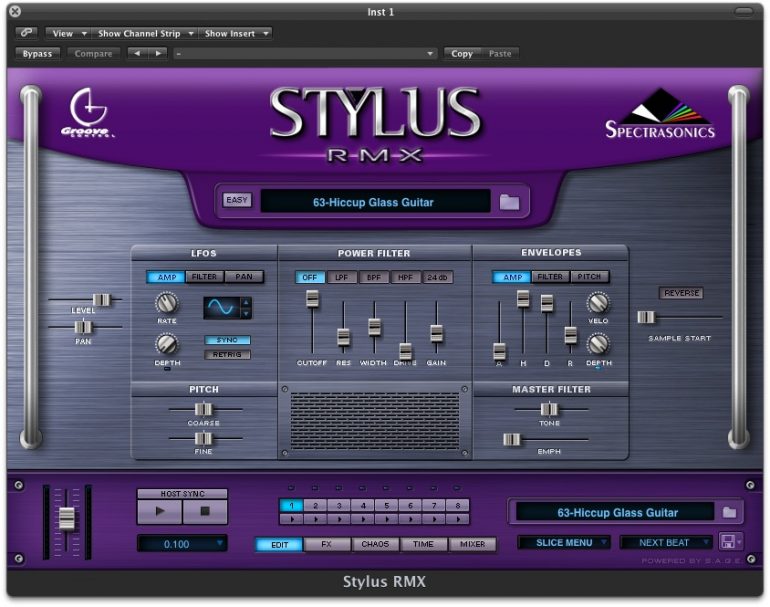The height and width of the screenshot is (607, 770).
Task: Adjust the envelope Depth knob
Action: [x=598, y=344]
